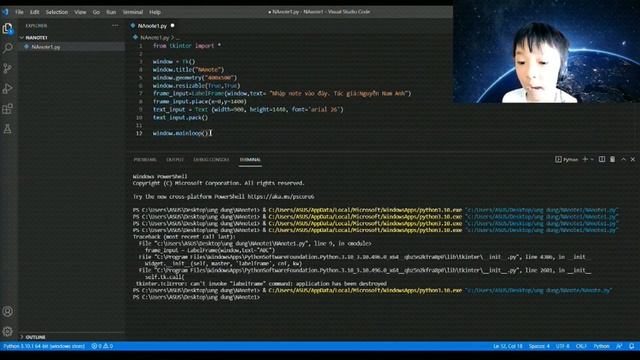640x360 pixels.
Task: Open the Run menu
Action: coord(111,12)
